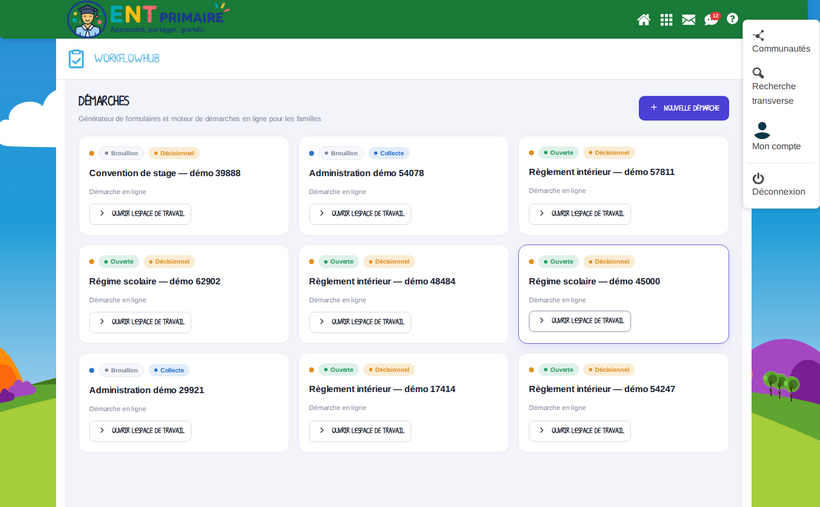The height and width of the screenshot is (507, 820).
Task: Open workspace for Règlement intérieur 57811
Action: 579,214
